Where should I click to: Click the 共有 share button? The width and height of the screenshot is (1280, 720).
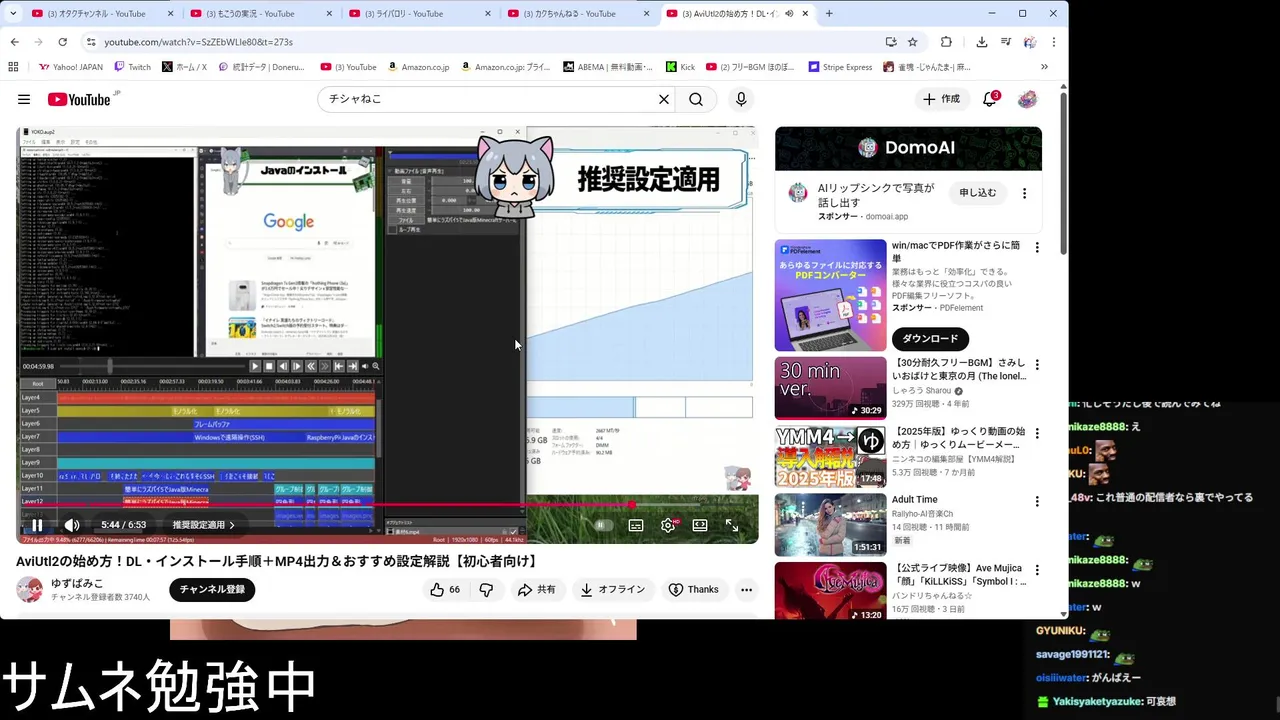(536, 590)
